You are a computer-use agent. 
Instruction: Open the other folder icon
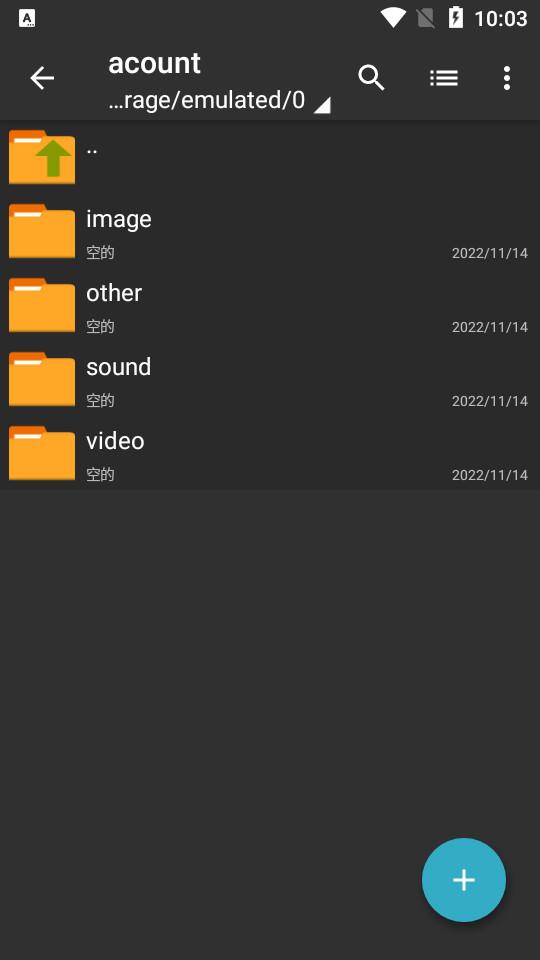tap(42, 305)
